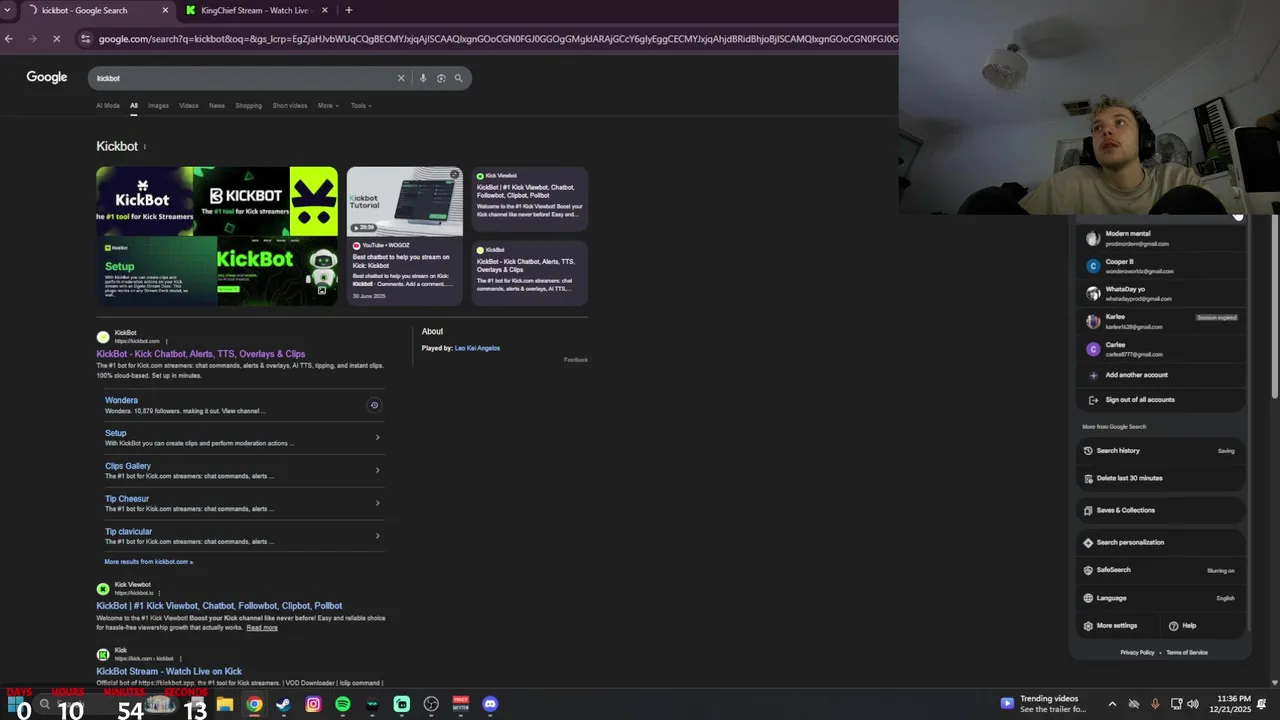Viewport: 1280px width, 720px height.
Task: Open the Wondera sitelink
Action: tap(121, 400)
